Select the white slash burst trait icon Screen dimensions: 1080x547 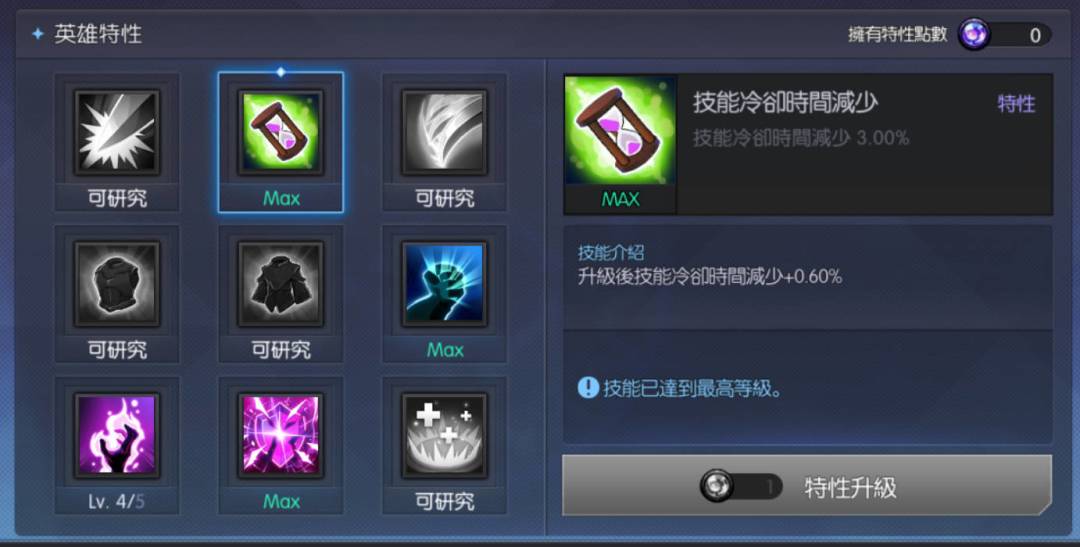117,132
